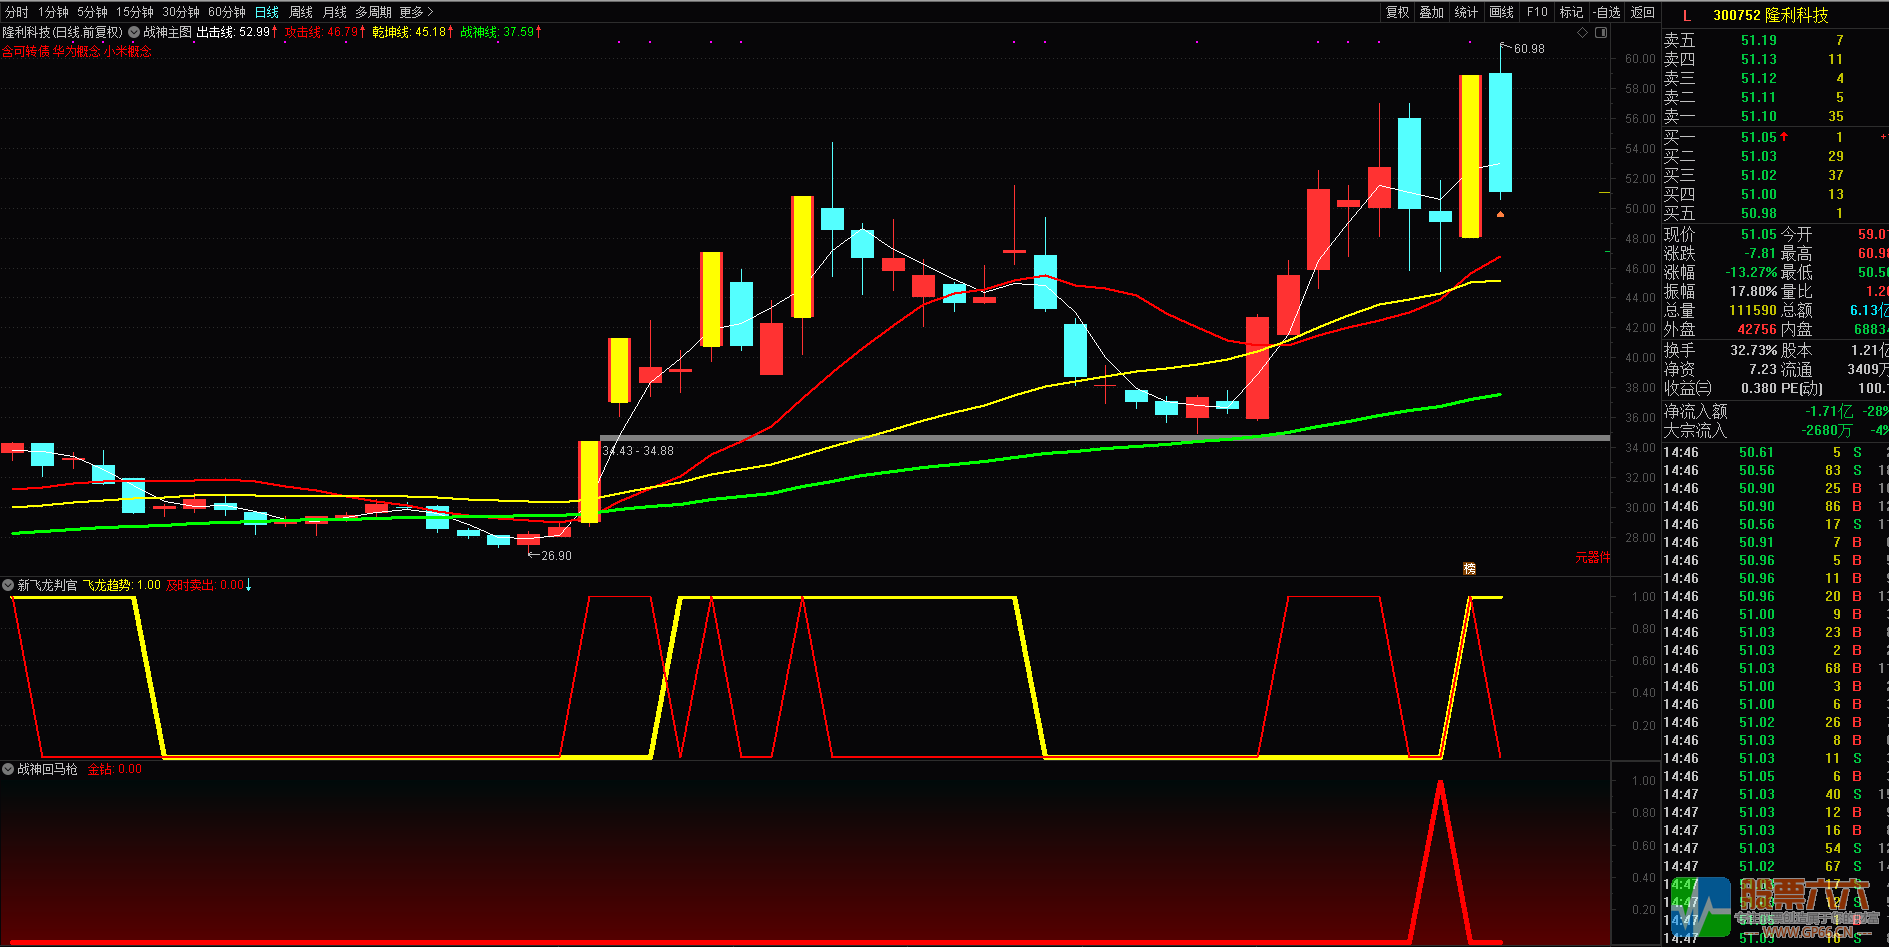
Task: Open F10 company information
Action: (x=1537, y=12)
